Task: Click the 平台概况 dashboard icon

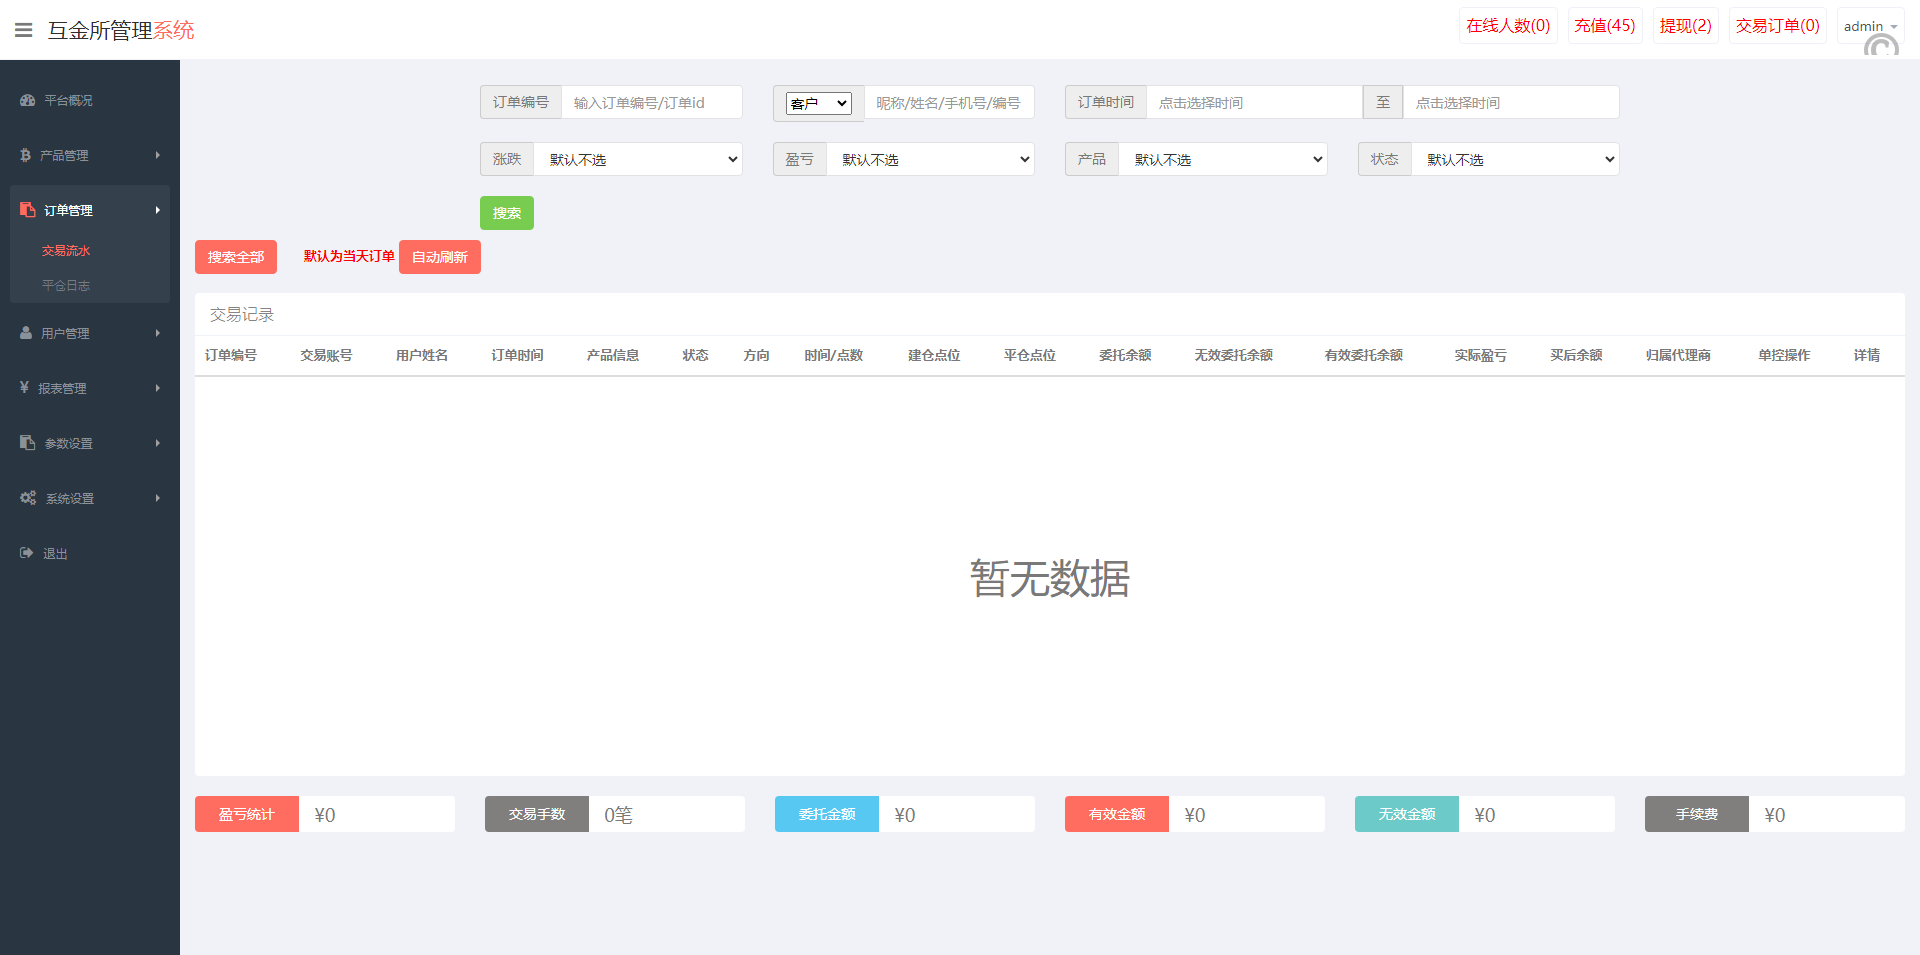Action: [x=27, y=100]
